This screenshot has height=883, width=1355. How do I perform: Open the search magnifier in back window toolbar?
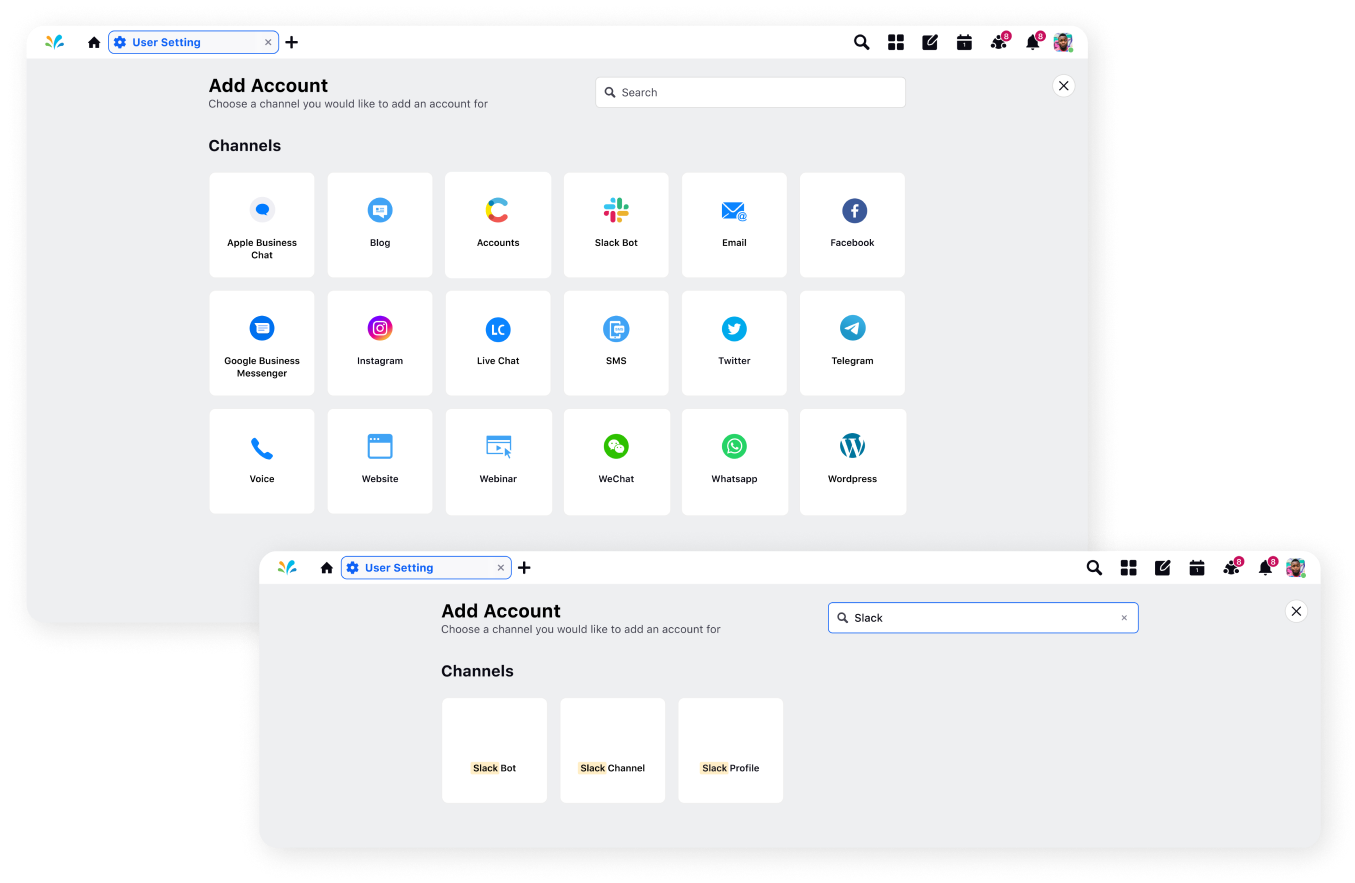[861, 42]
